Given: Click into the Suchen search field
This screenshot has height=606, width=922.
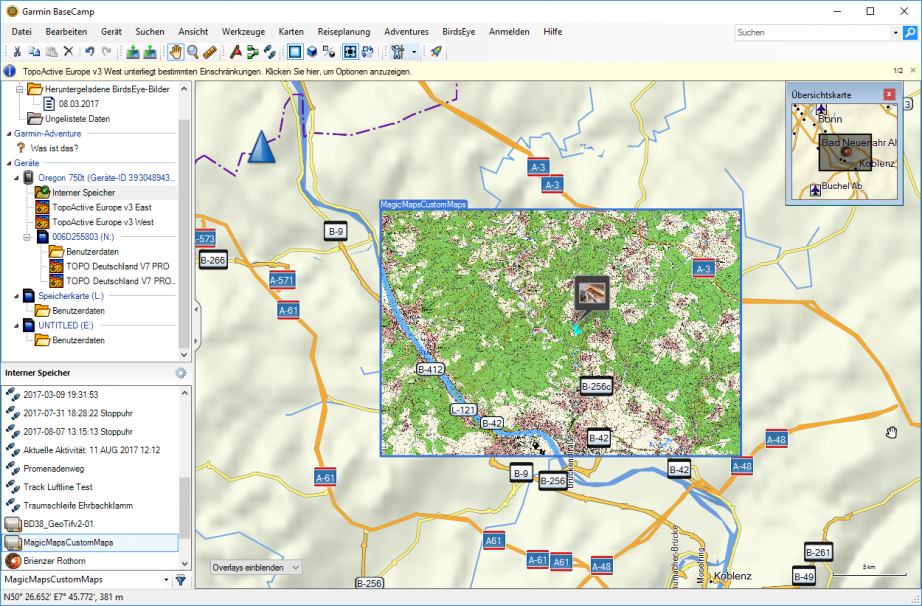Looking at the screenshot, I should [x=810, y=33].
